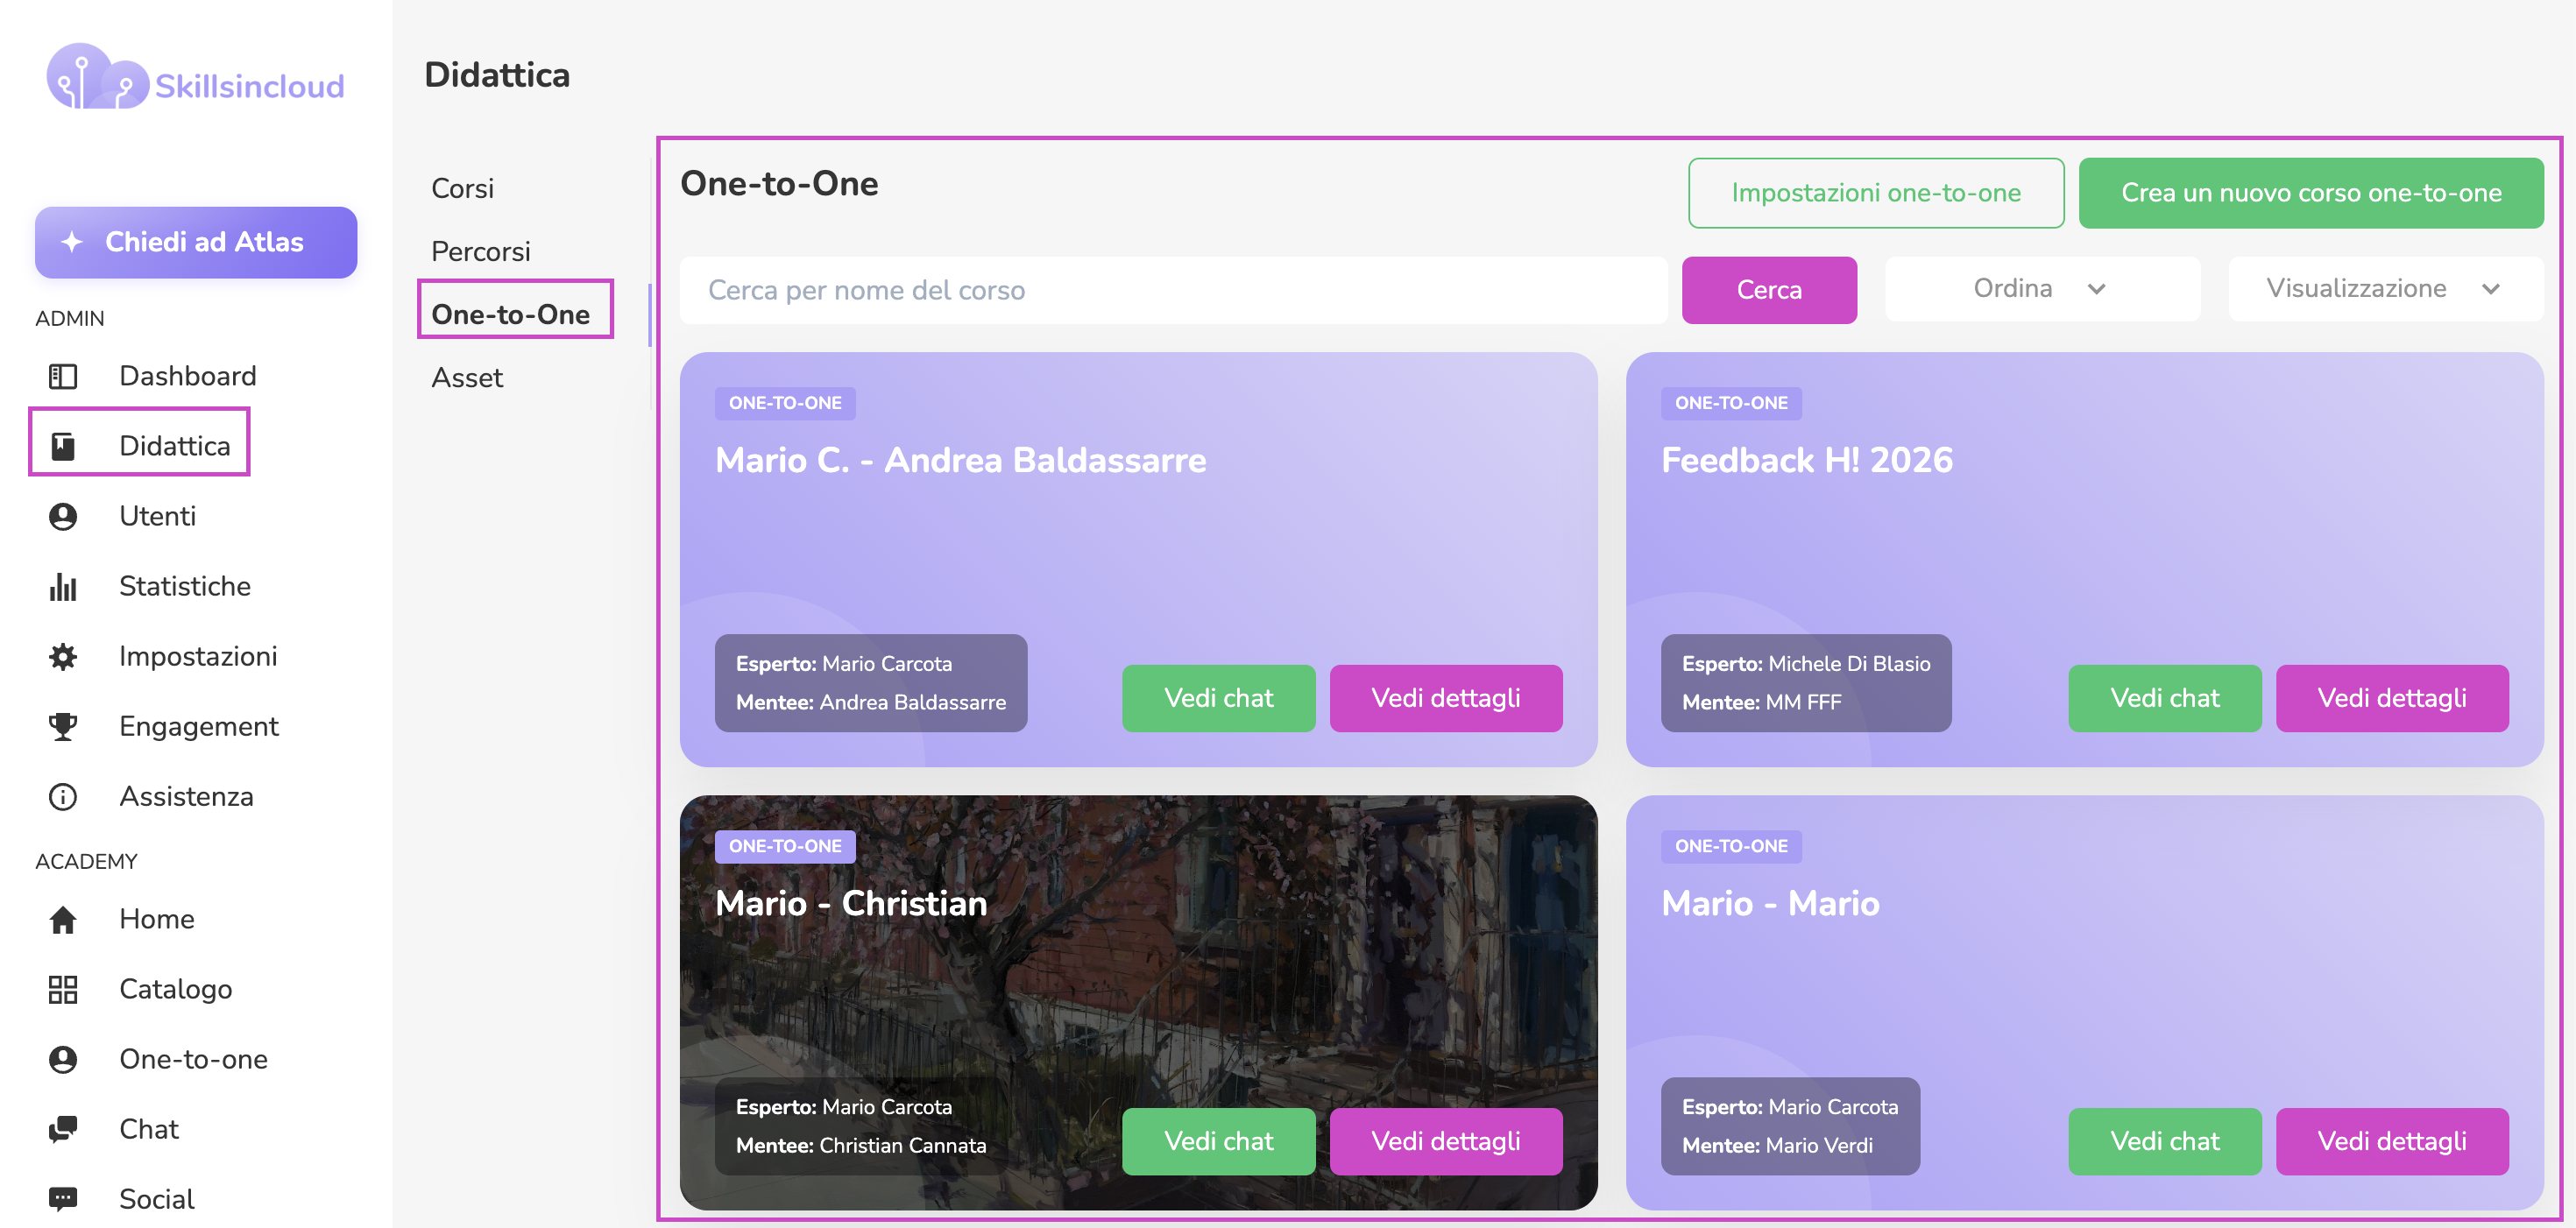The height and width of the screenshot is (1228, 2576).
Task: Click Vedi dettagli for Mario - Christian
Action: [1445, 1141]
